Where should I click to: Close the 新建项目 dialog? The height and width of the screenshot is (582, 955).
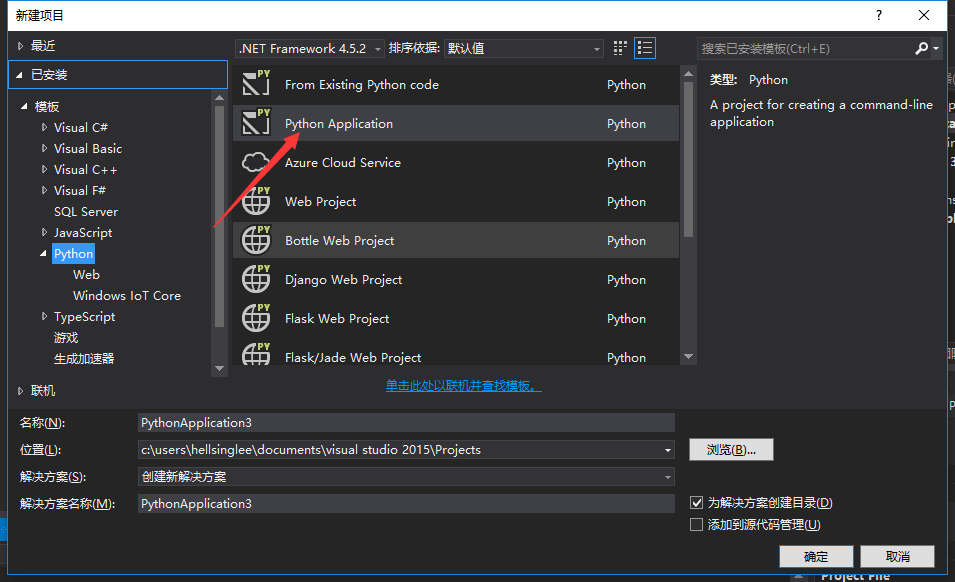point(924,15)
